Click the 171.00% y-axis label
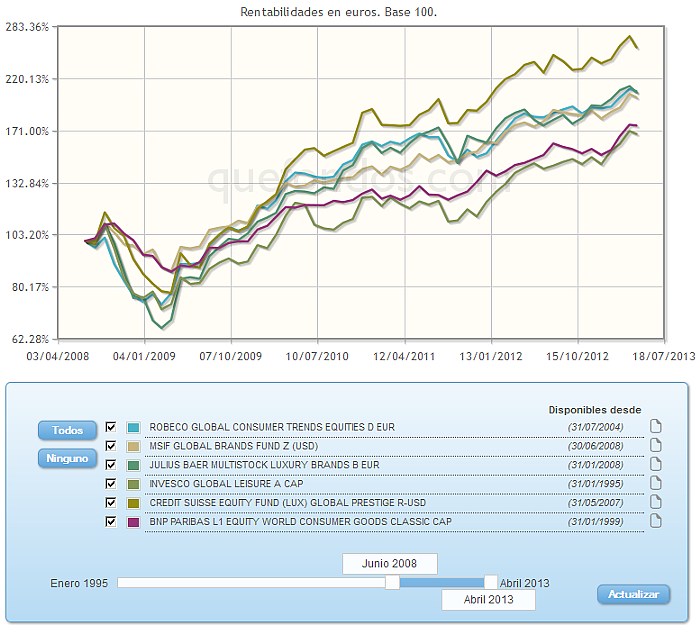This screenshot has width=700, height=625. pyautogui.click(x=27, y=131)
